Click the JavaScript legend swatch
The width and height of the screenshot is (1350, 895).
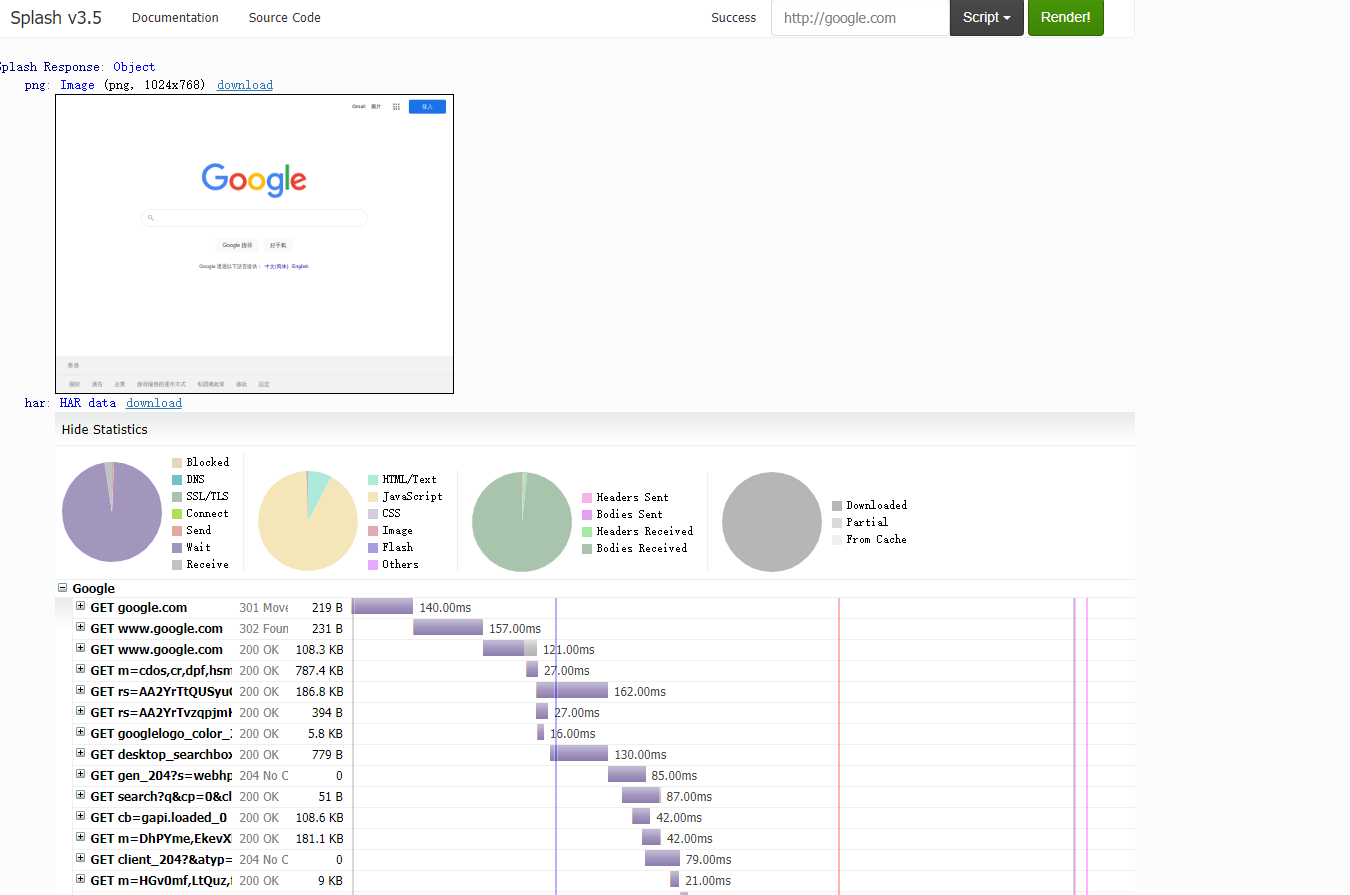click(x=373, y=497)
